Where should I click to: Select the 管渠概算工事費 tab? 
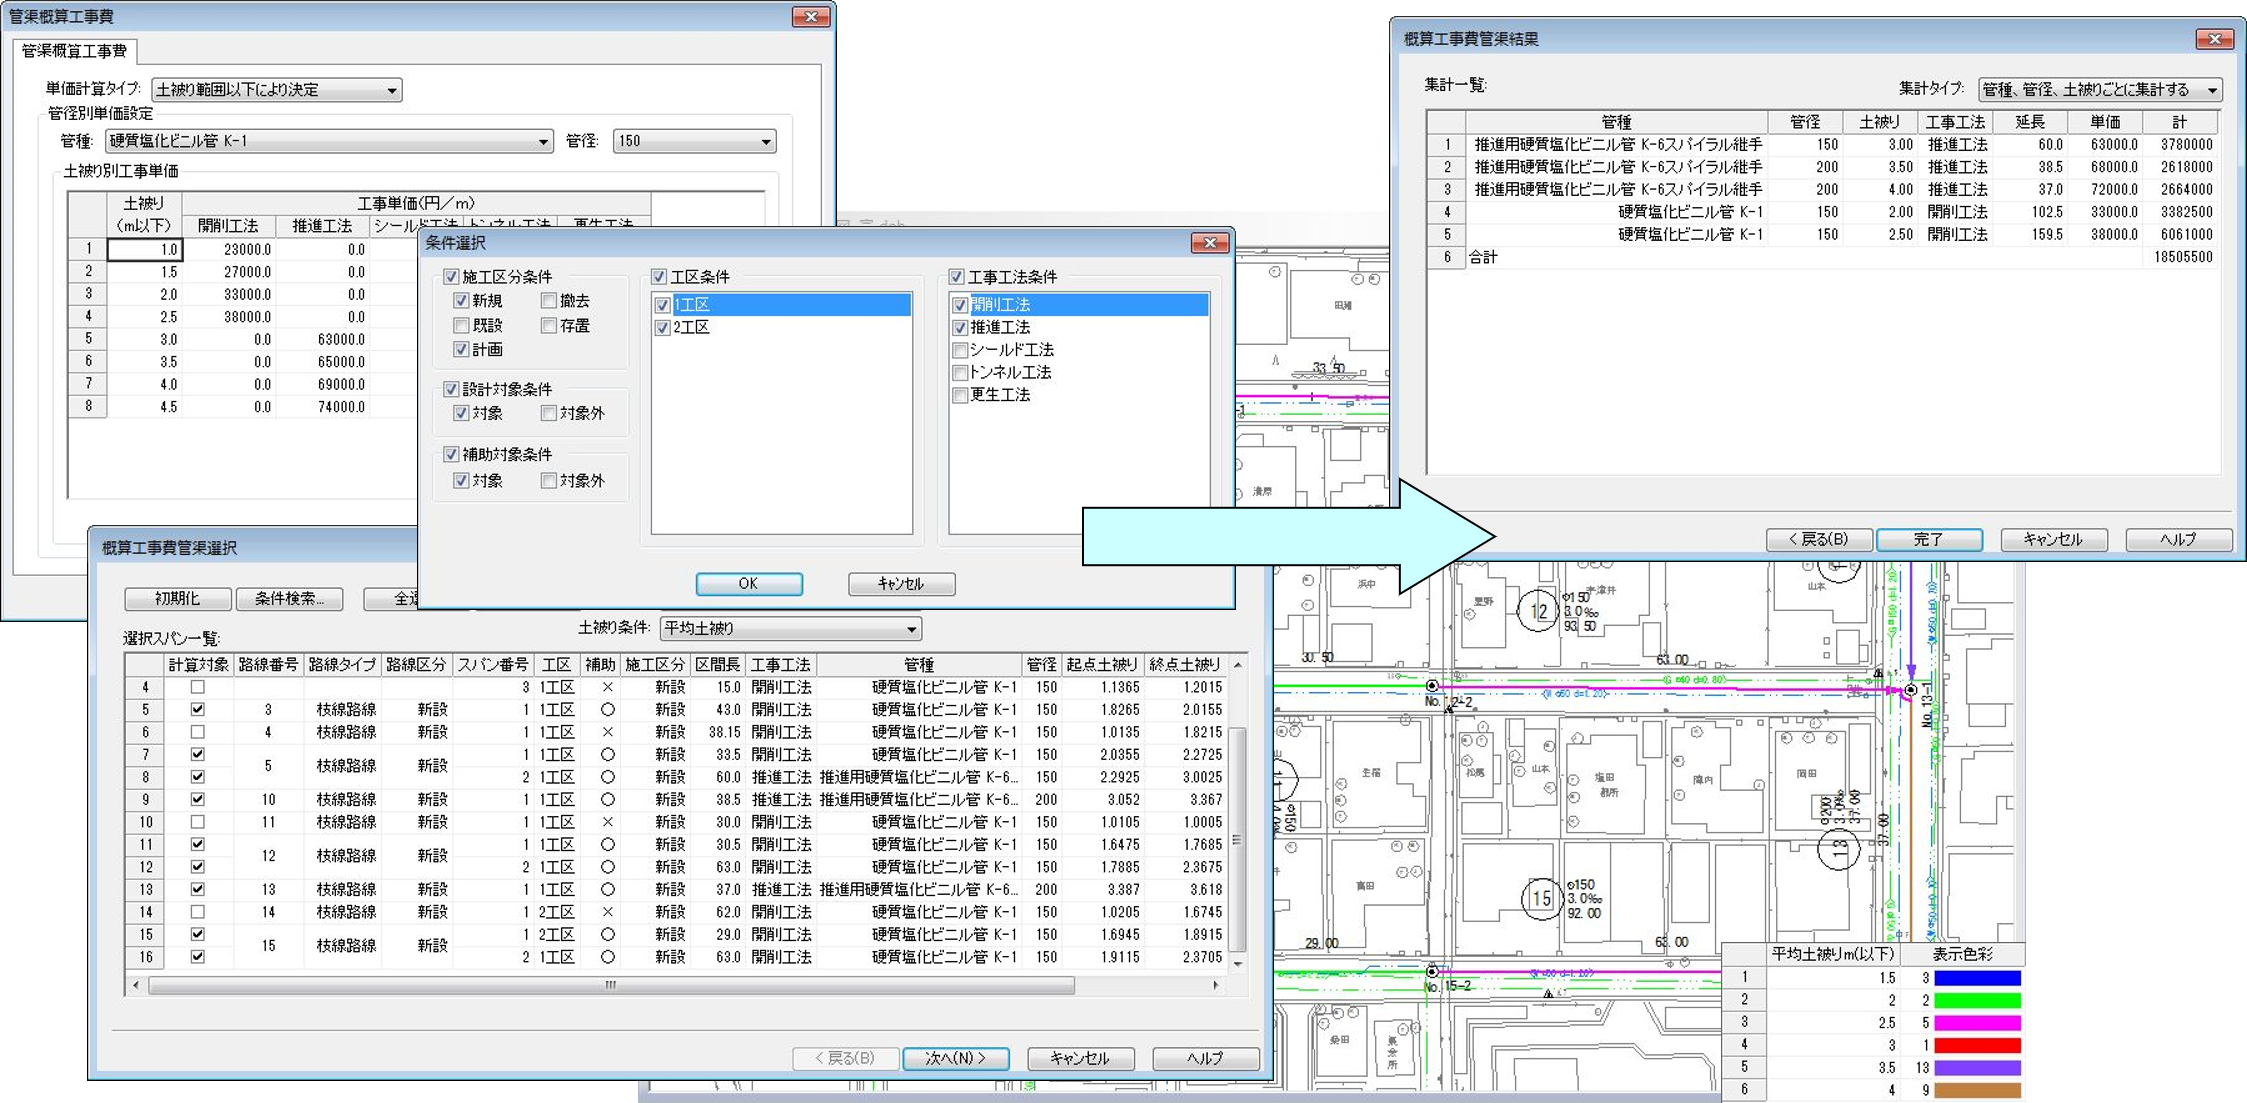click(75, 51)
